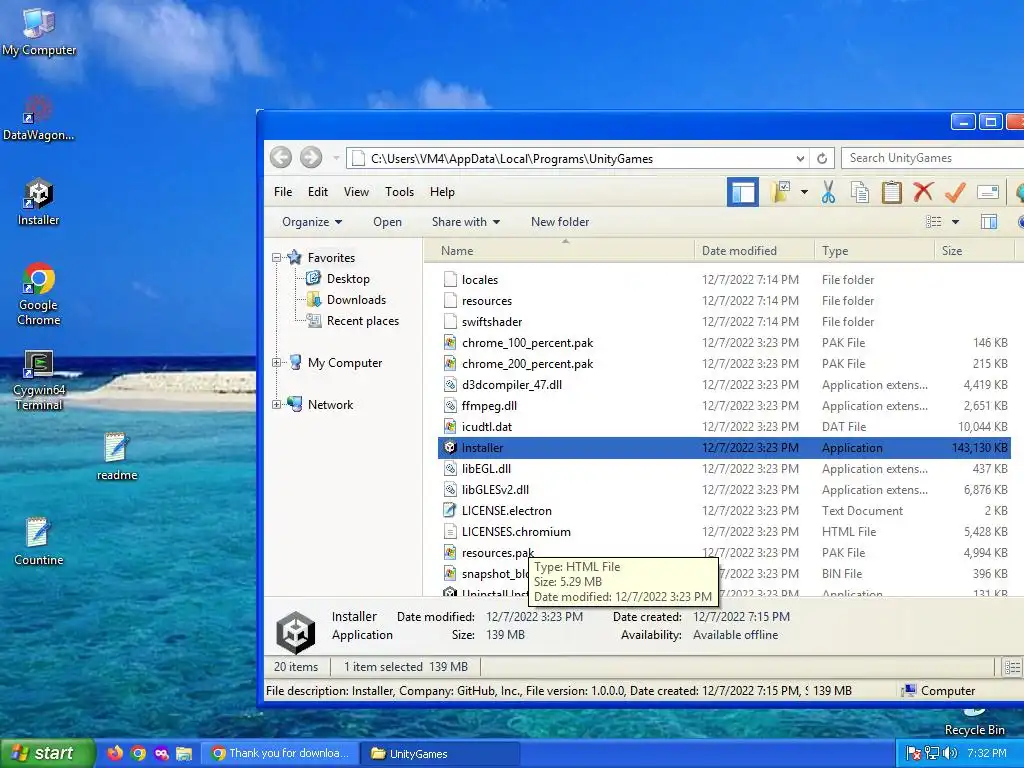
Task: Click the Folder Options icon in toolbar
Action: (780, 192)
